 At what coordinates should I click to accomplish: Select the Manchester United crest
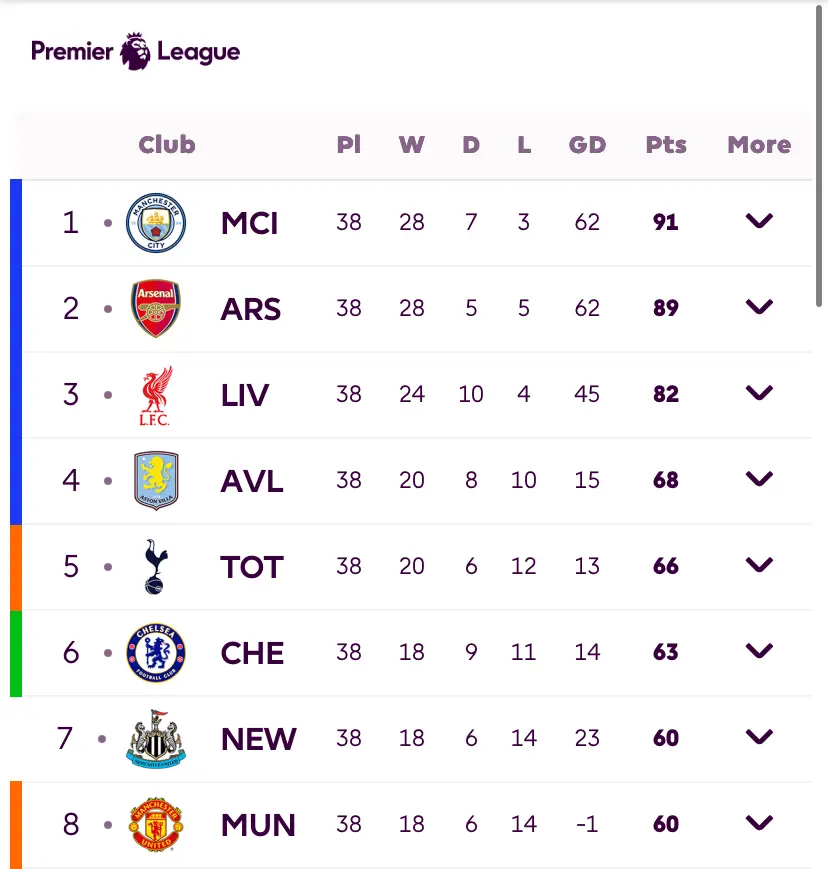coord(156,824)
